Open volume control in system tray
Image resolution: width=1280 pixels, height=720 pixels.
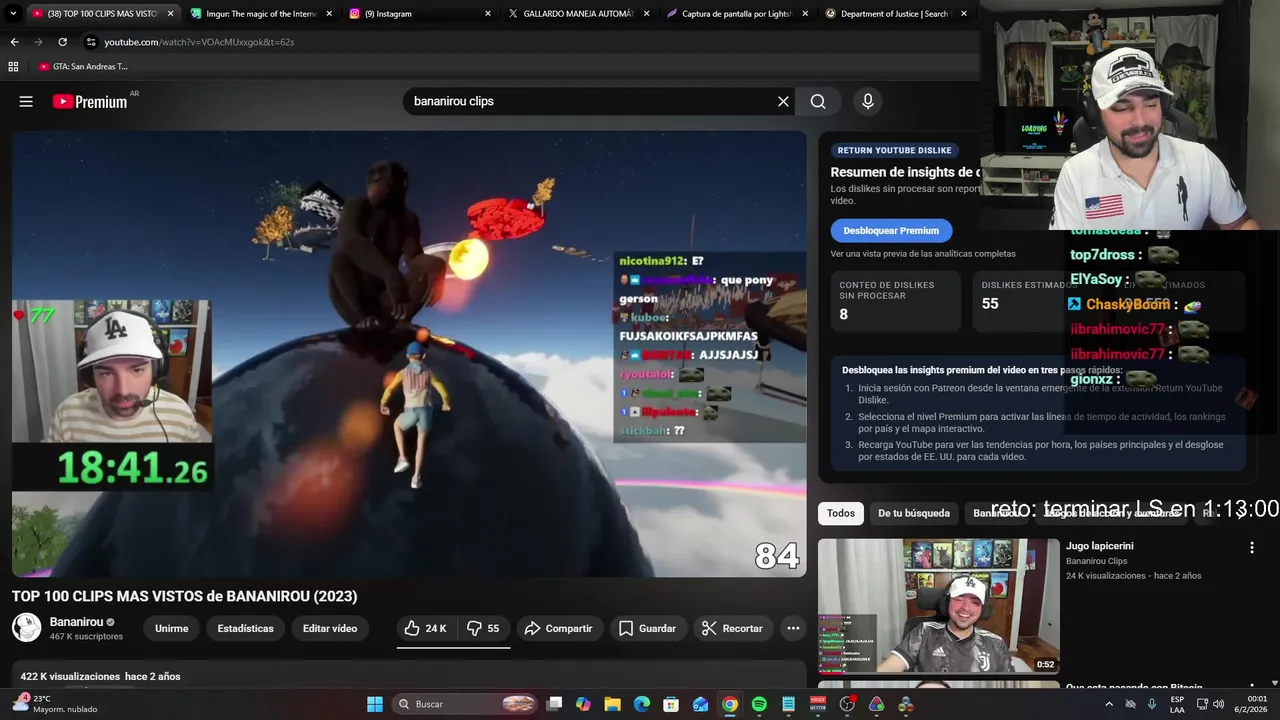[x=1218, y=704]
